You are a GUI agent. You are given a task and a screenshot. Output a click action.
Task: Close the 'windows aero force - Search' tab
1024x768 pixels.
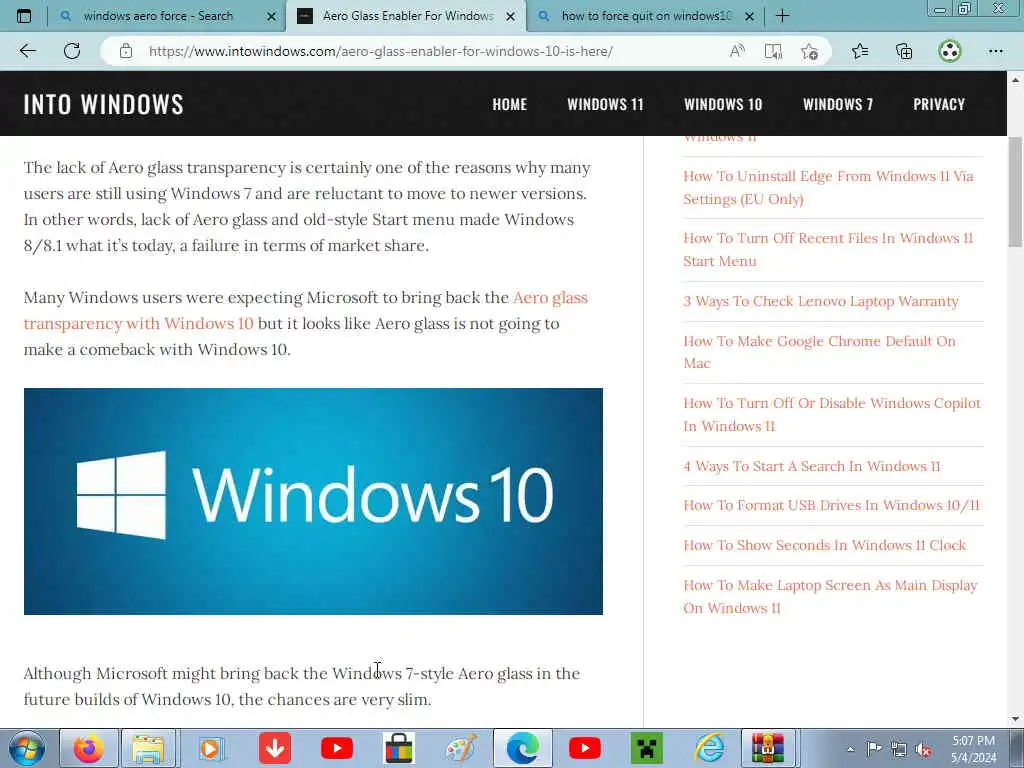coord(272,16)
